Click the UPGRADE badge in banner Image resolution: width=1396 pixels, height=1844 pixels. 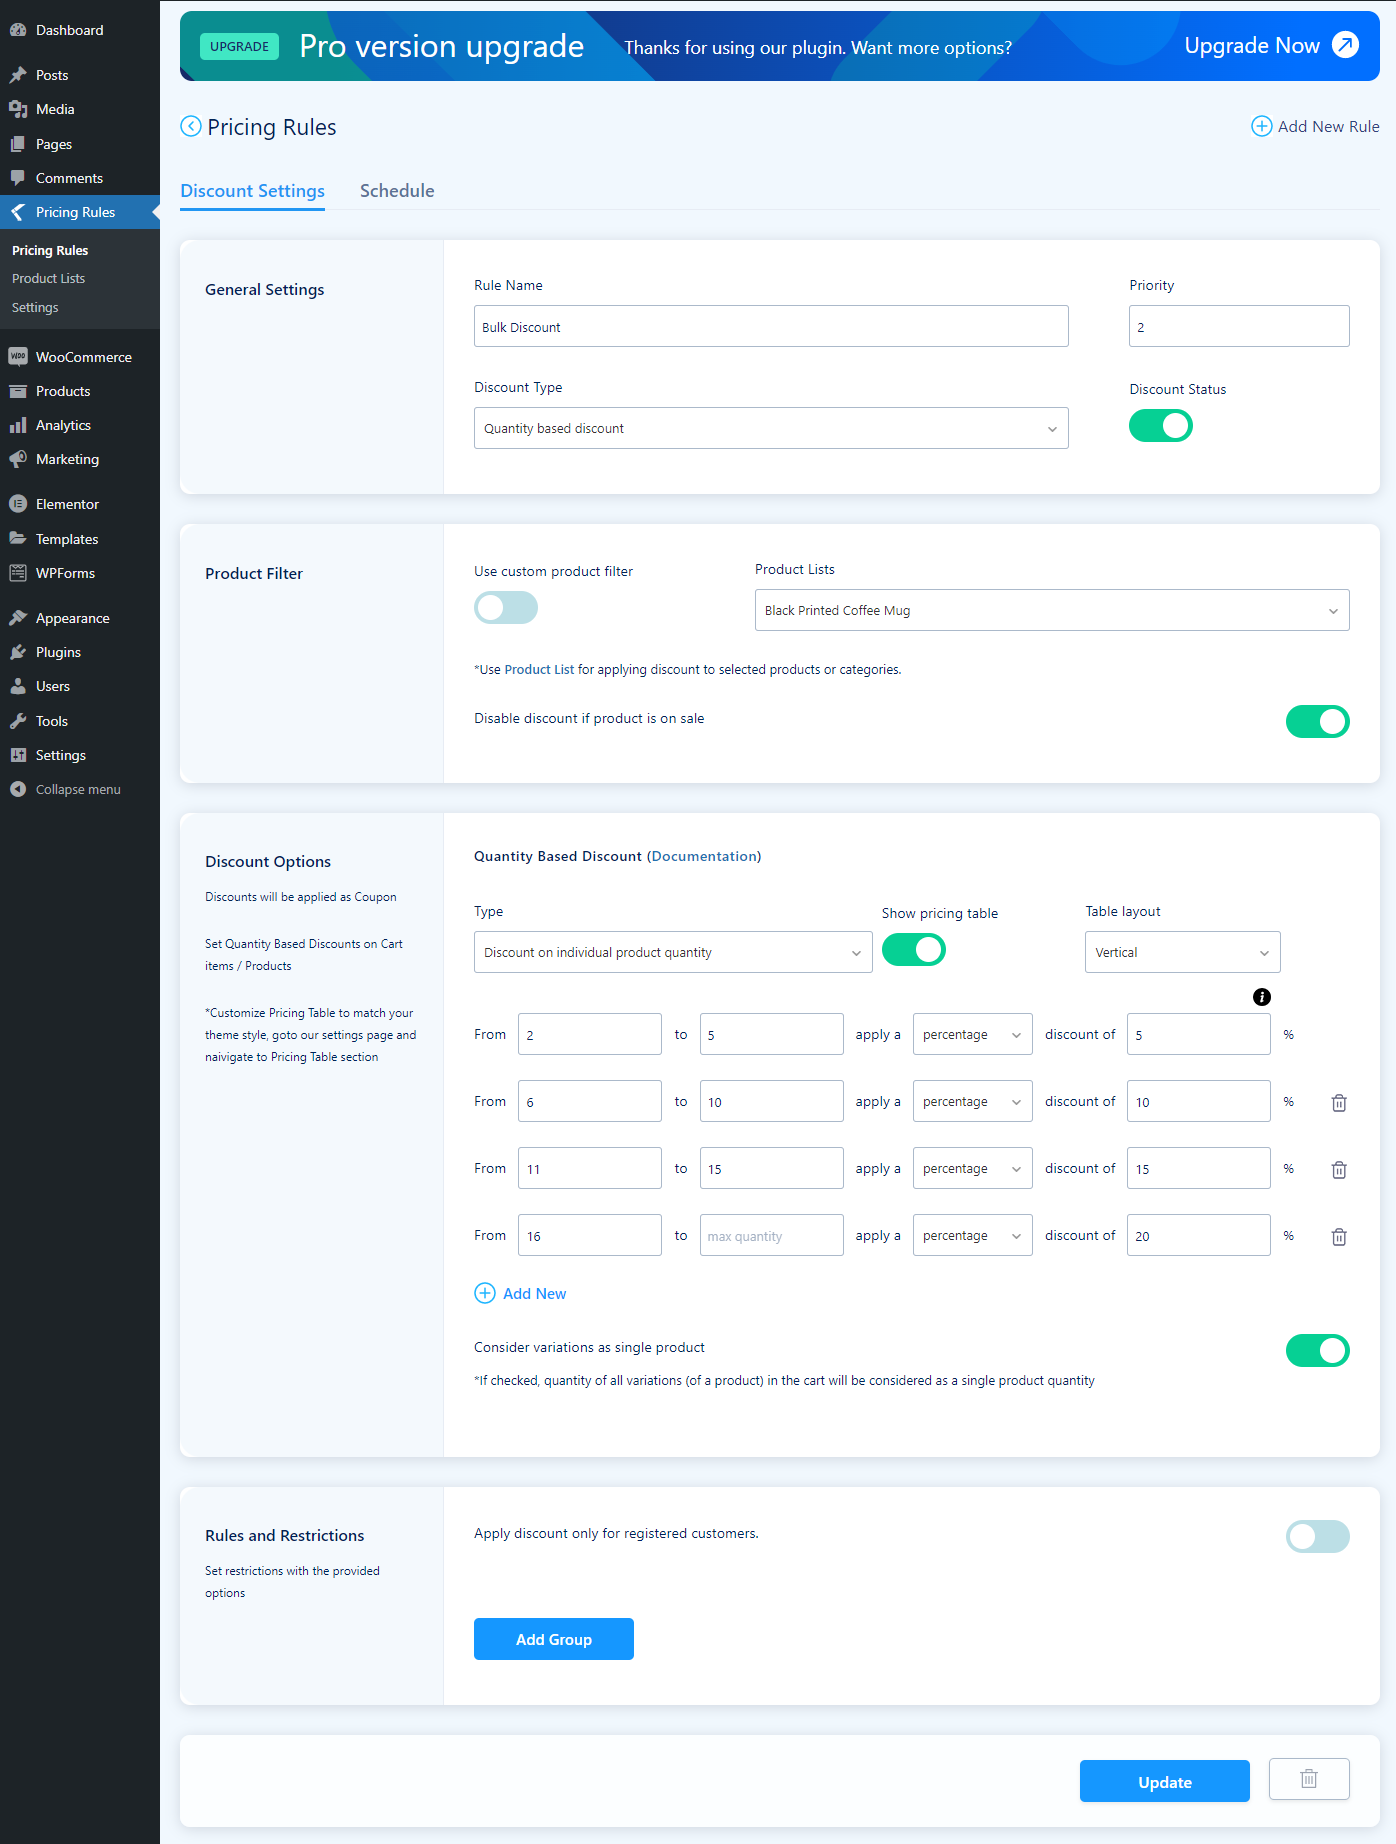239,46
